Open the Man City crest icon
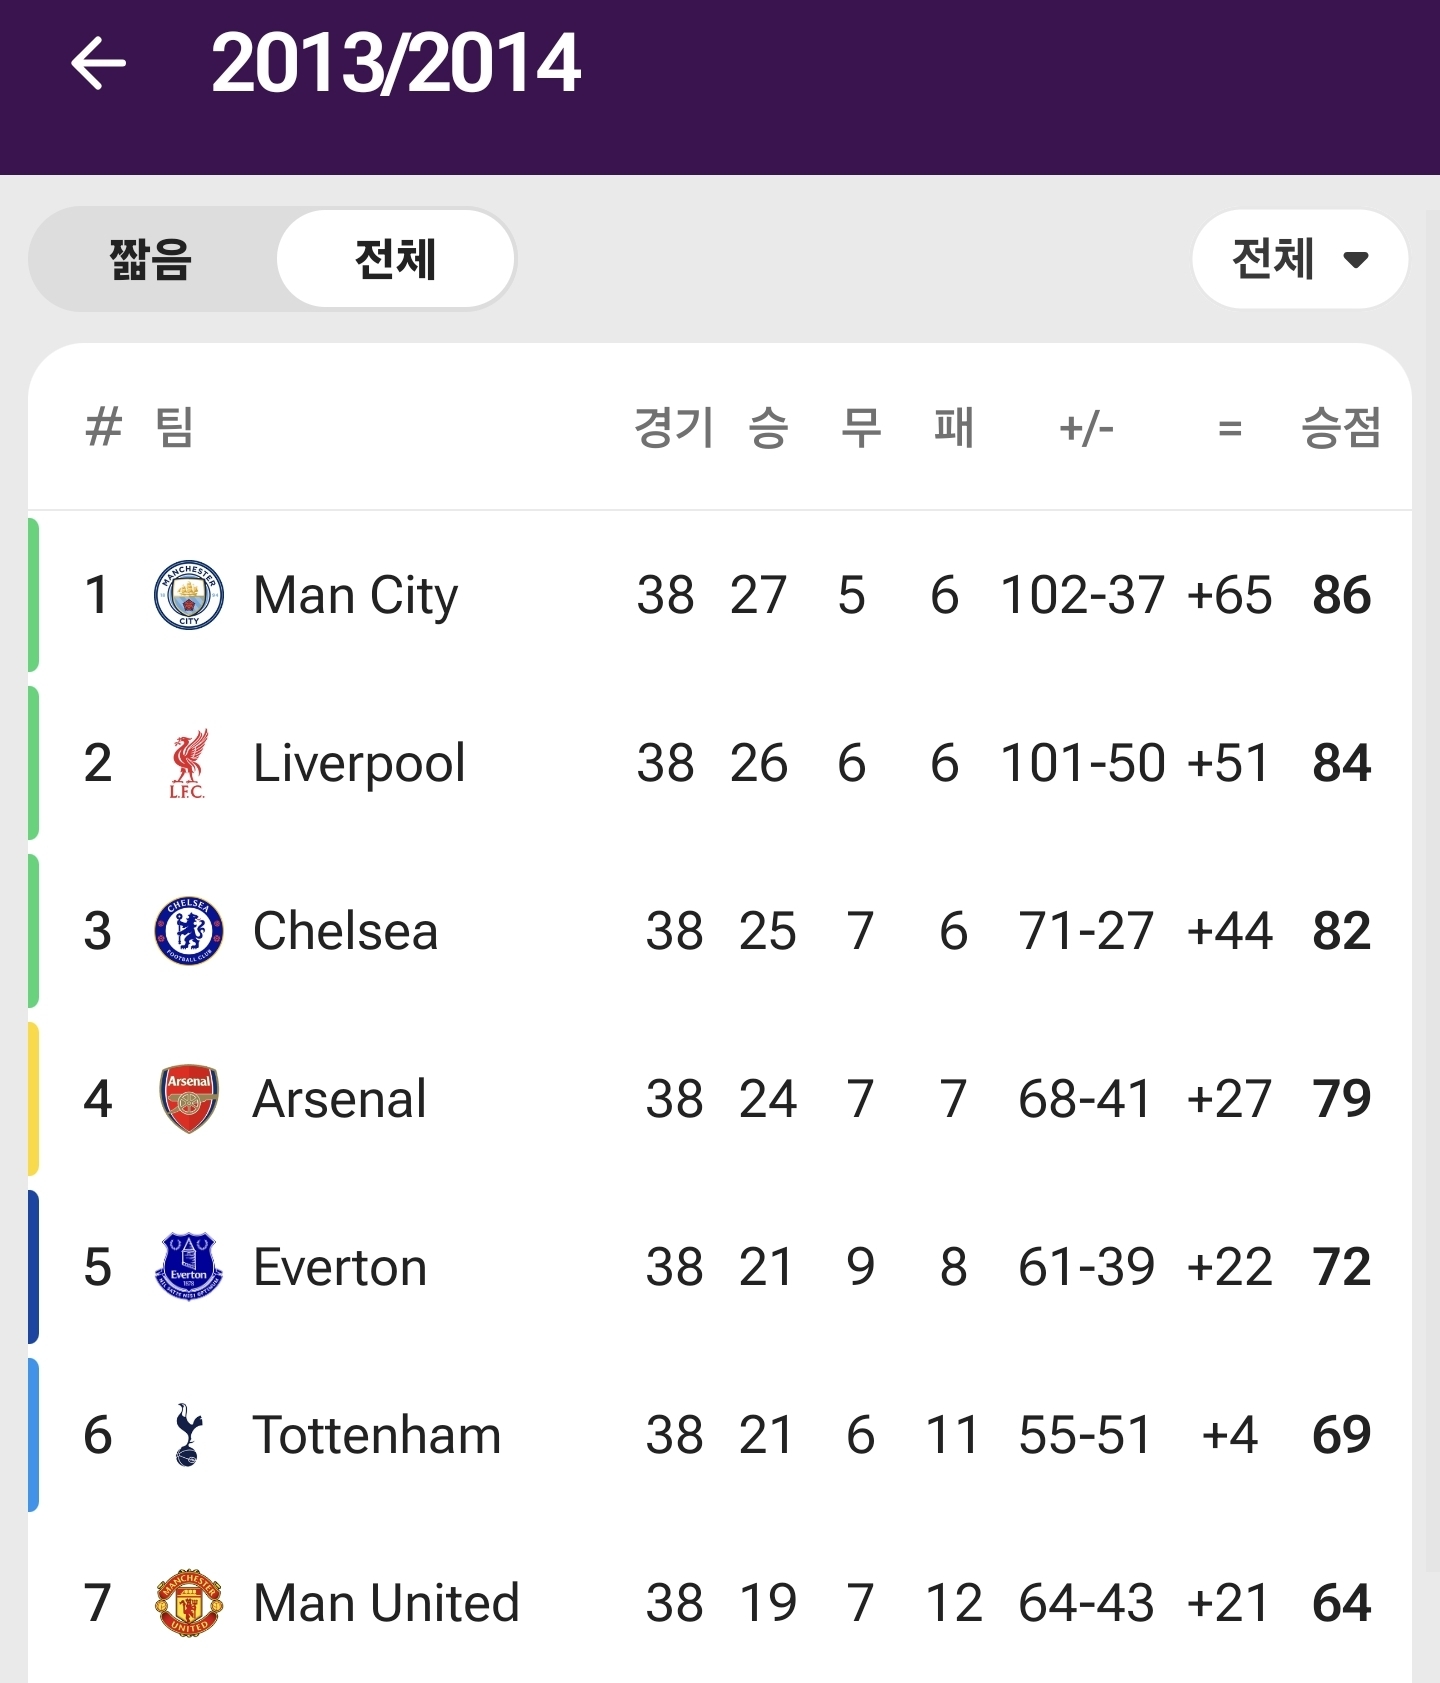This screenshot has width=1440, height=1683. (188, 595)
